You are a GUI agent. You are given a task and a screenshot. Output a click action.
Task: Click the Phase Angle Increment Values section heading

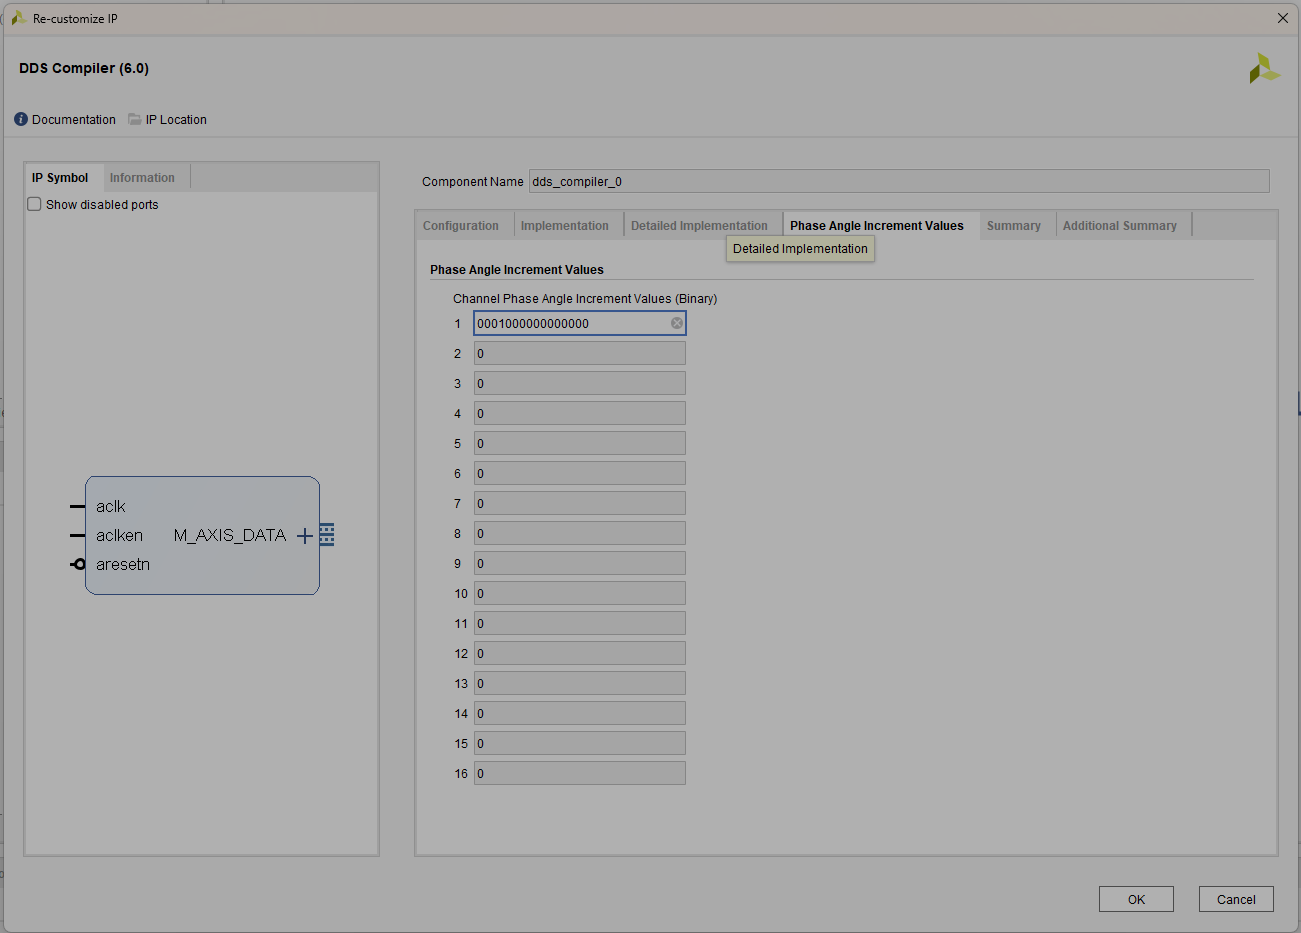[517, 270]
